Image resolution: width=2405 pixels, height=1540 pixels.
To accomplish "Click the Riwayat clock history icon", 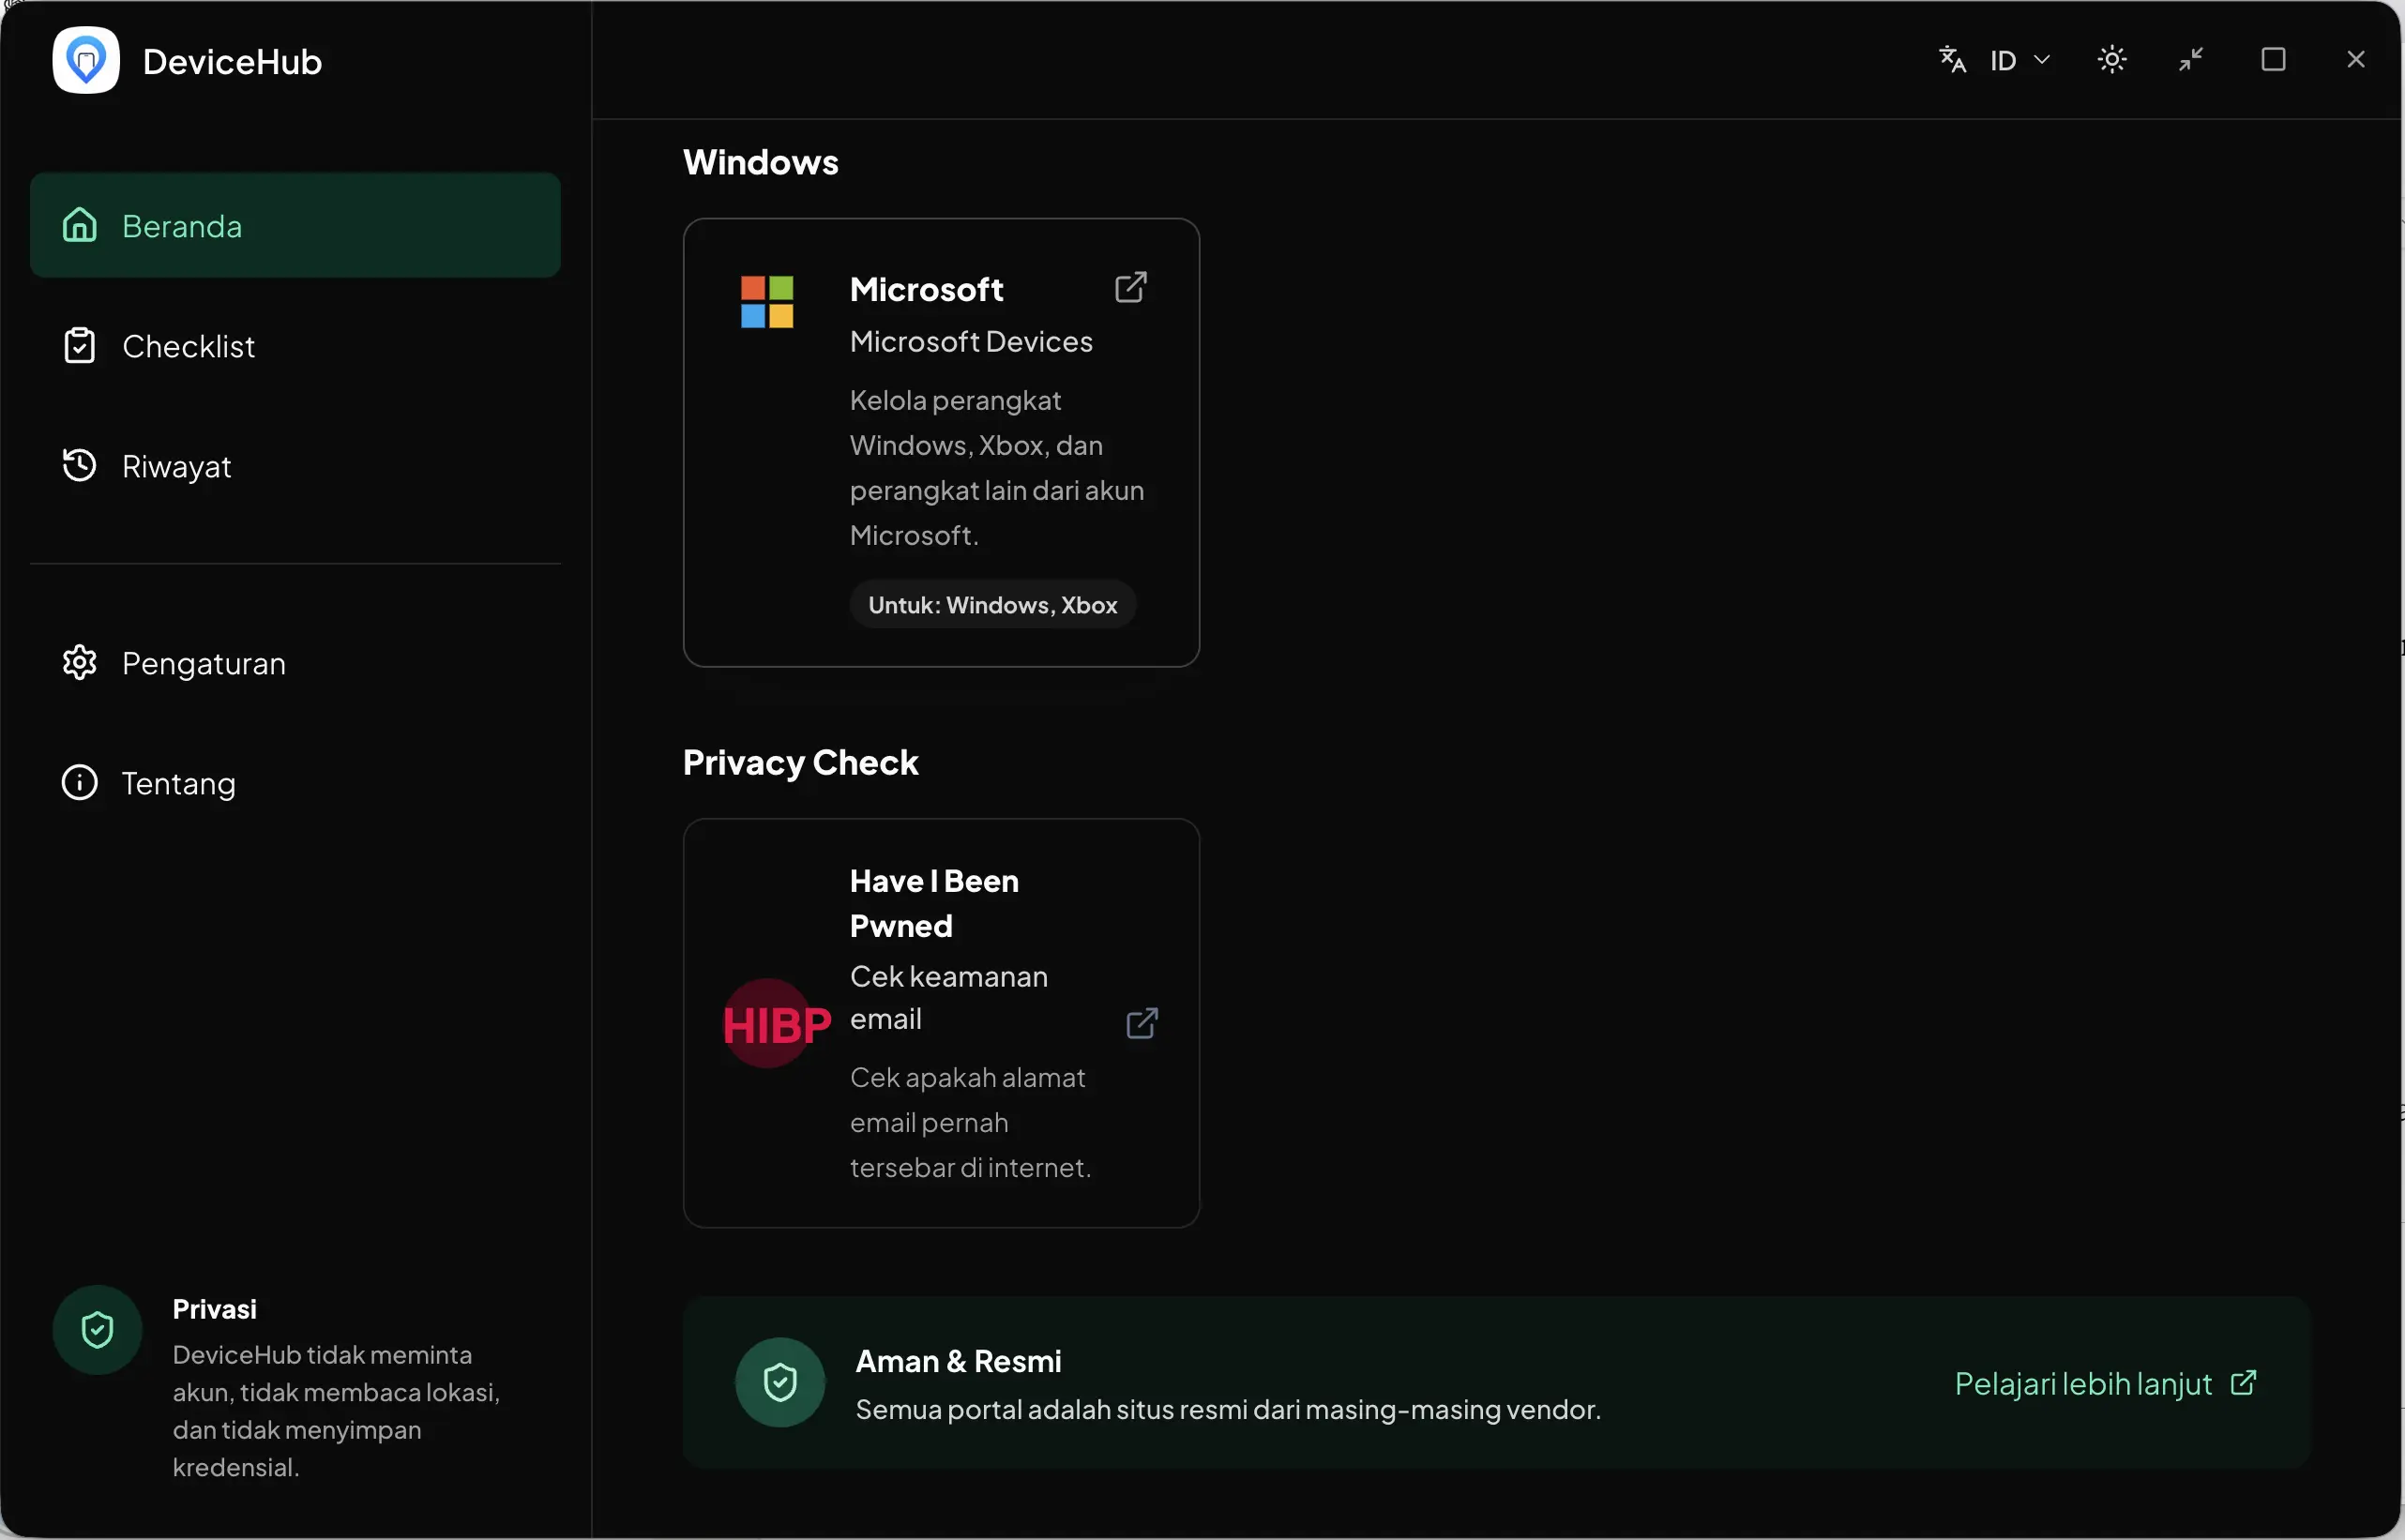I will (x=80, y=465).
